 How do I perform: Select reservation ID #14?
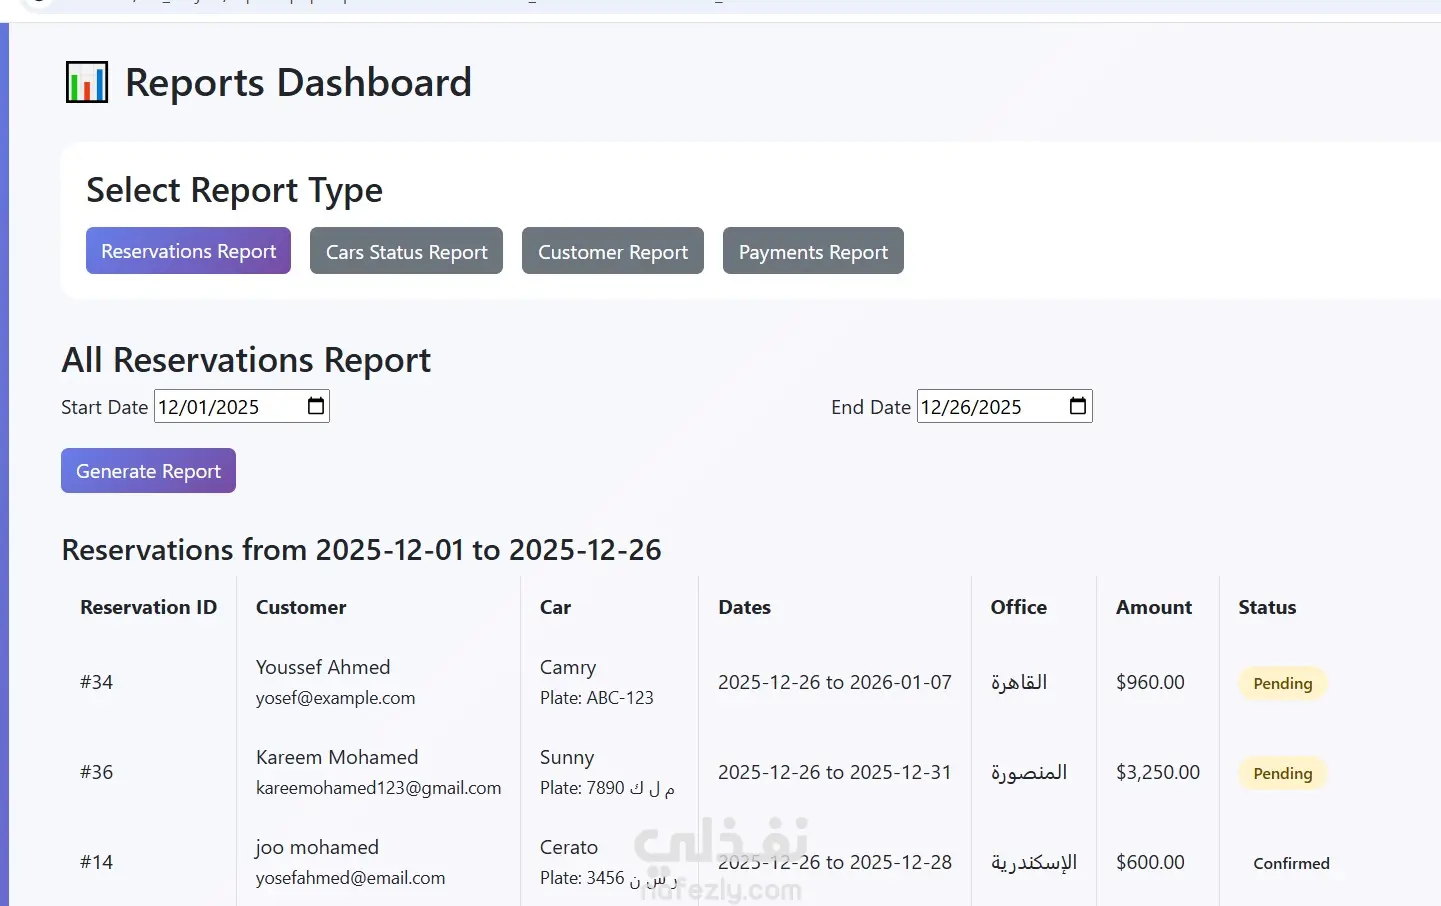click(96, 862)
